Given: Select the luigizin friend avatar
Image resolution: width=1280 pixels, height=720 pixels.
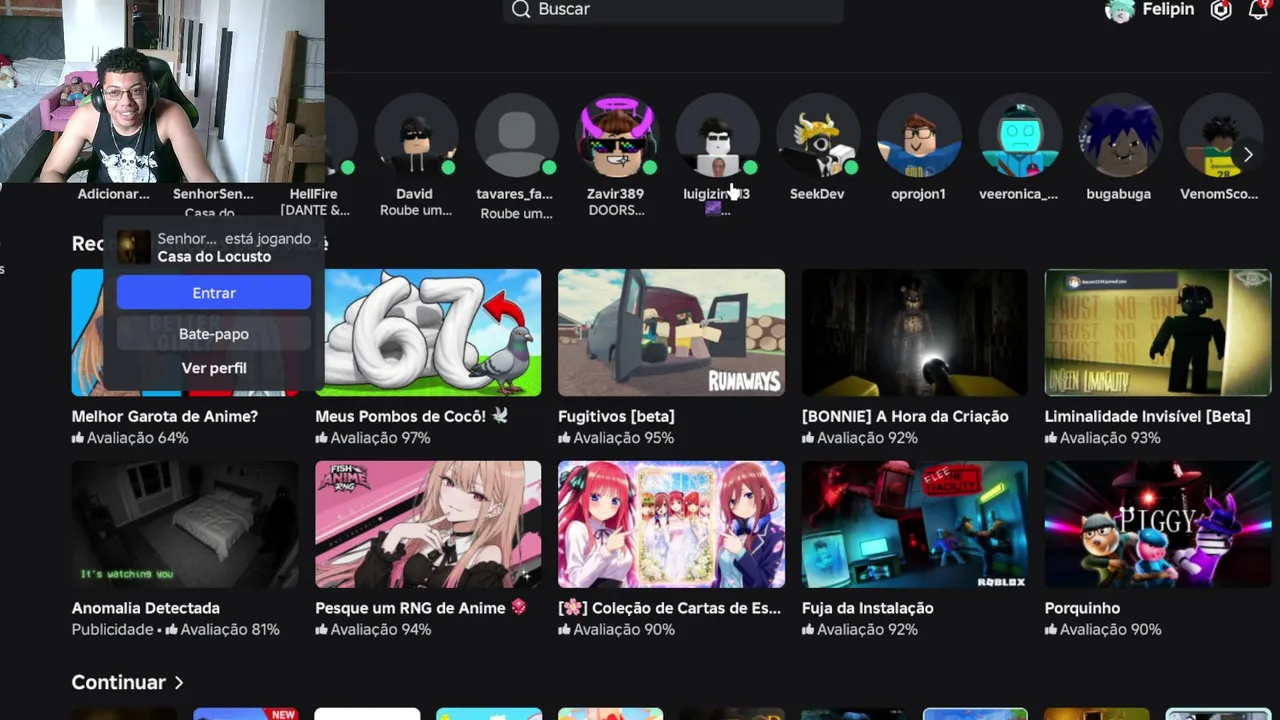Looking at the screenshot, I should 717,136.
